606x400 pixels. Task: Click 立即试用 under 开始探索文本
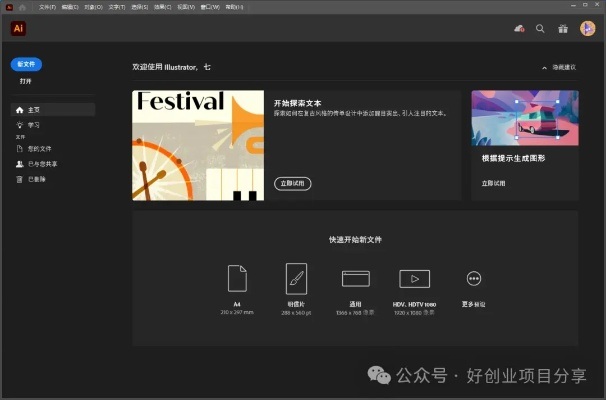(292, 183)
